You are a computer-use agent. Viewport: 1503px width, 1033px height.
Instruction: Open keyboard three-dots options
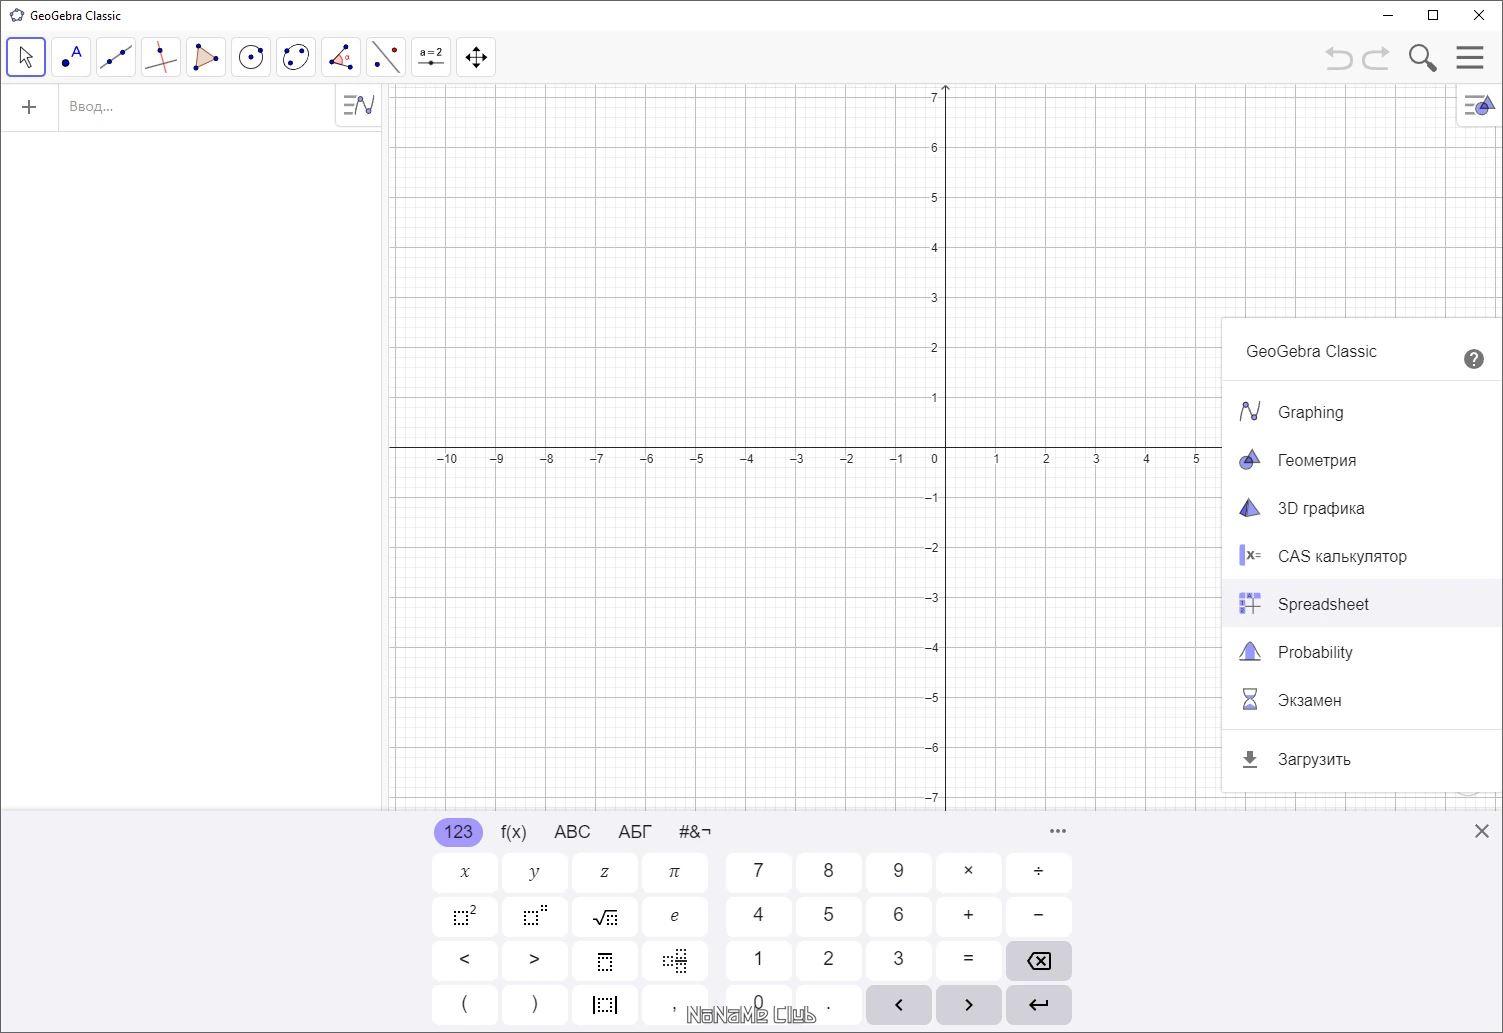[1058, 831]
